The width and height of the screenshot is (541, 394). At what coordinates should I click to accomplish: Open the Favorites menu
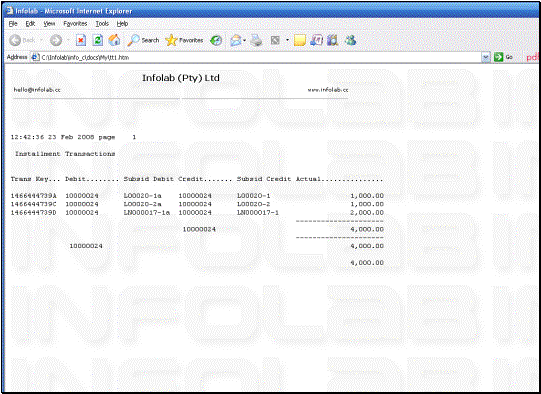[75, 24]
